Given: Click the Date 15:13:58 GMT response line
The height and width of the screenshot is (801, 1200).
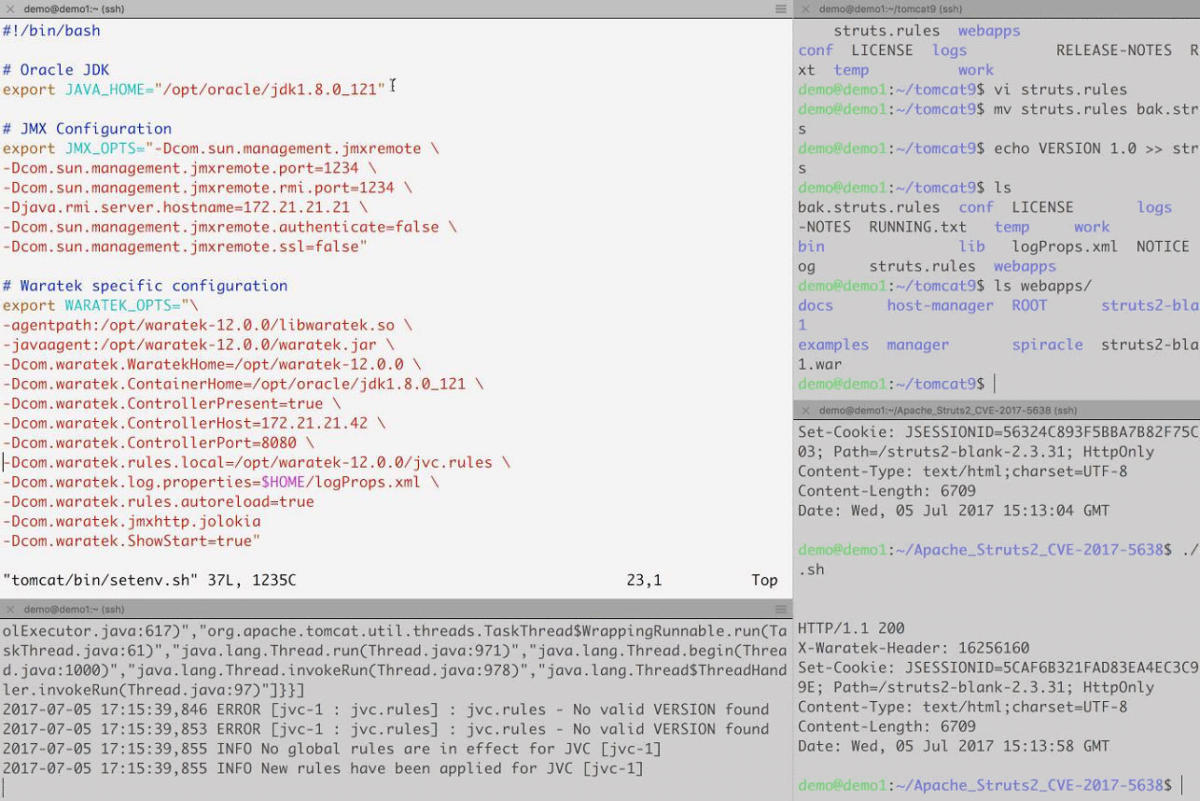Looking at the screenshot, I should tap(953, 747).
